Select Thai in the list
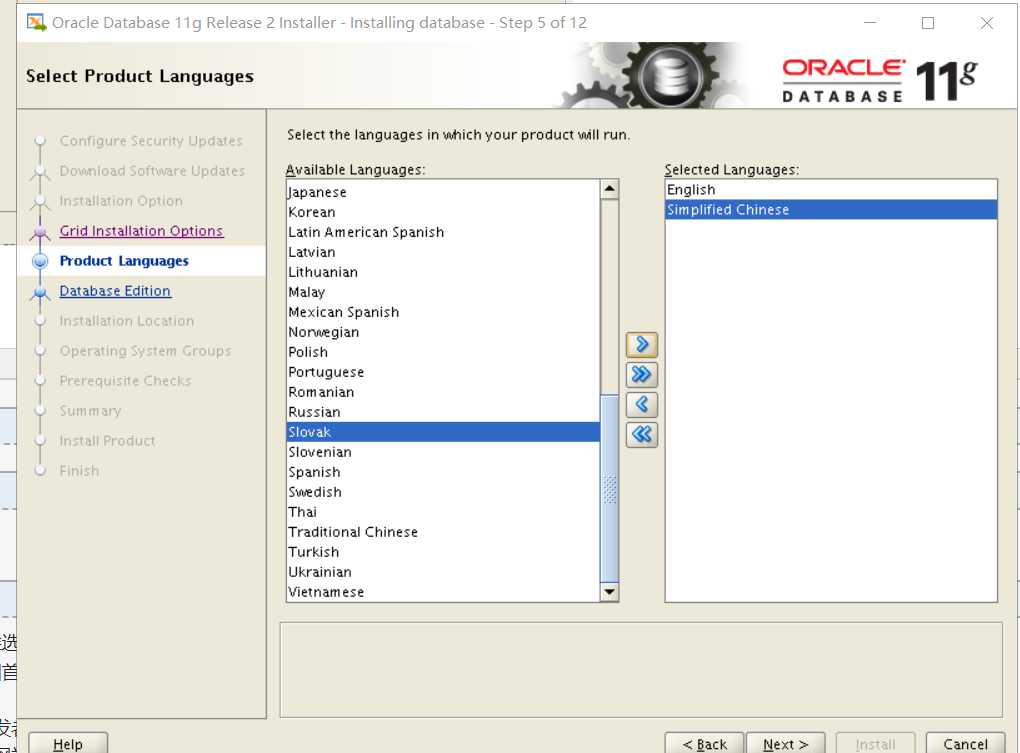This screenshot has height=753, width=1020. pyautogui.click(x=443, y=512)
